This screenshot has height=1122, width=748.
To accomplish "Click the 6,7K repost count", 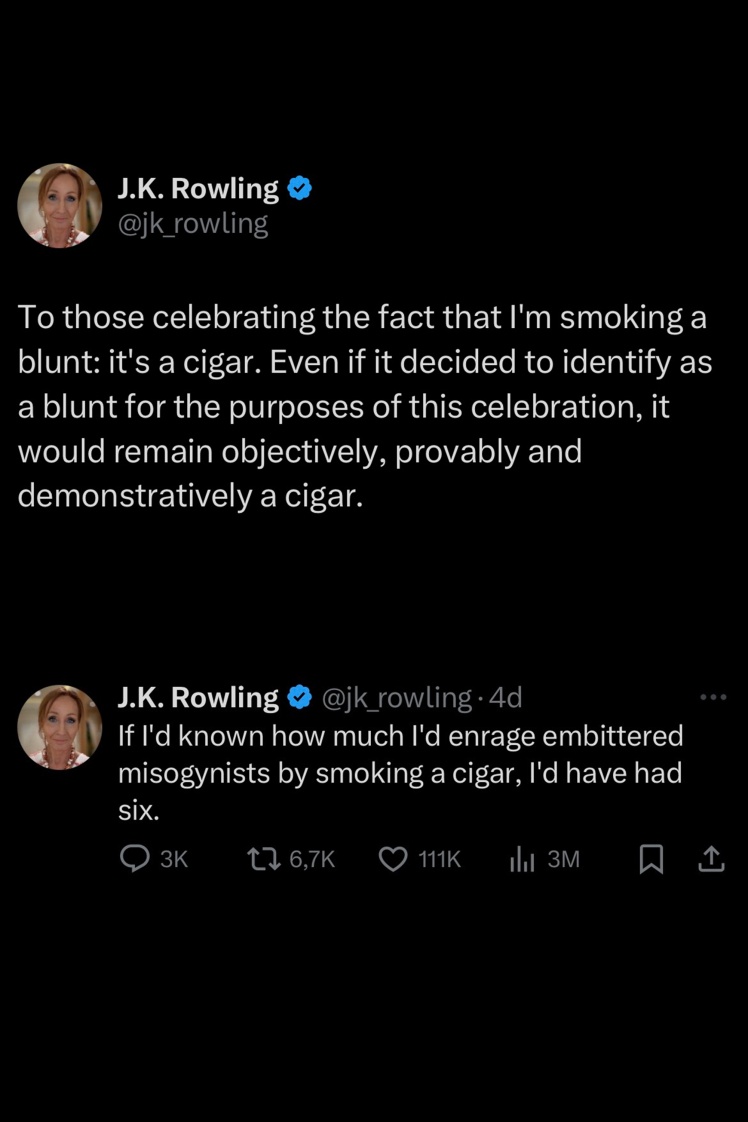I will (311, 859).
